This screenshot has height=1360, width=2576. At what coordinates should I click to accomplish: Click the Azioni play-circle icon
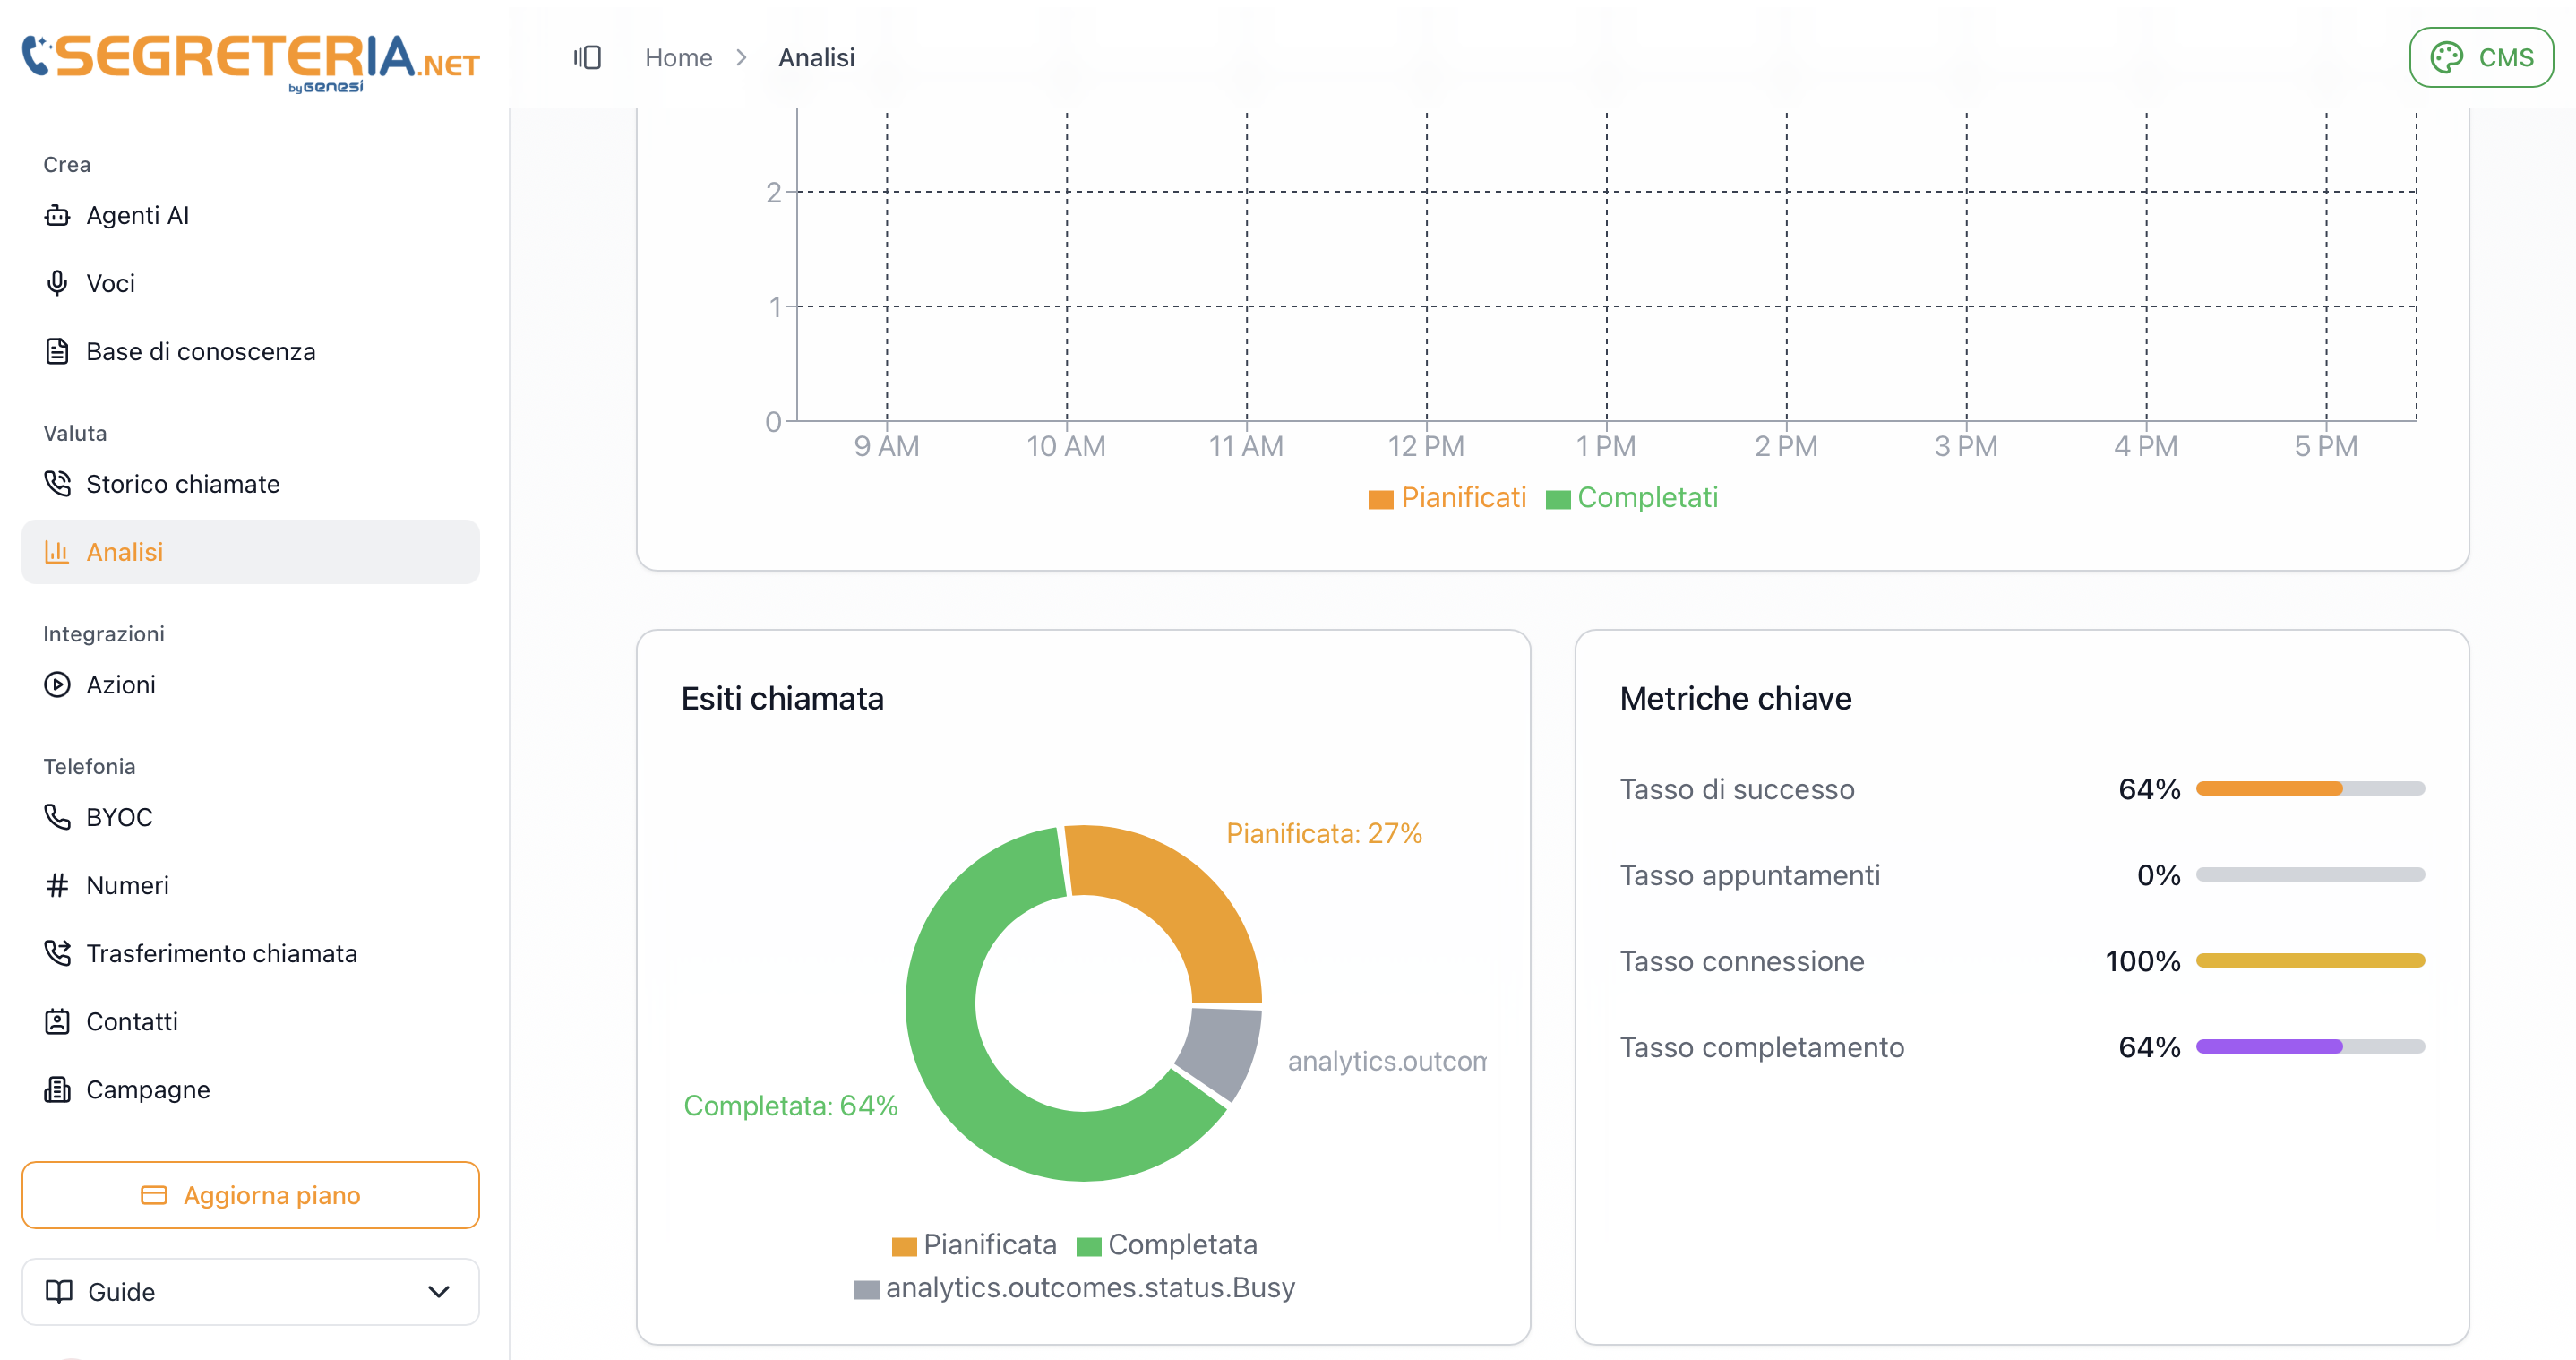click(x=57, y=685)
